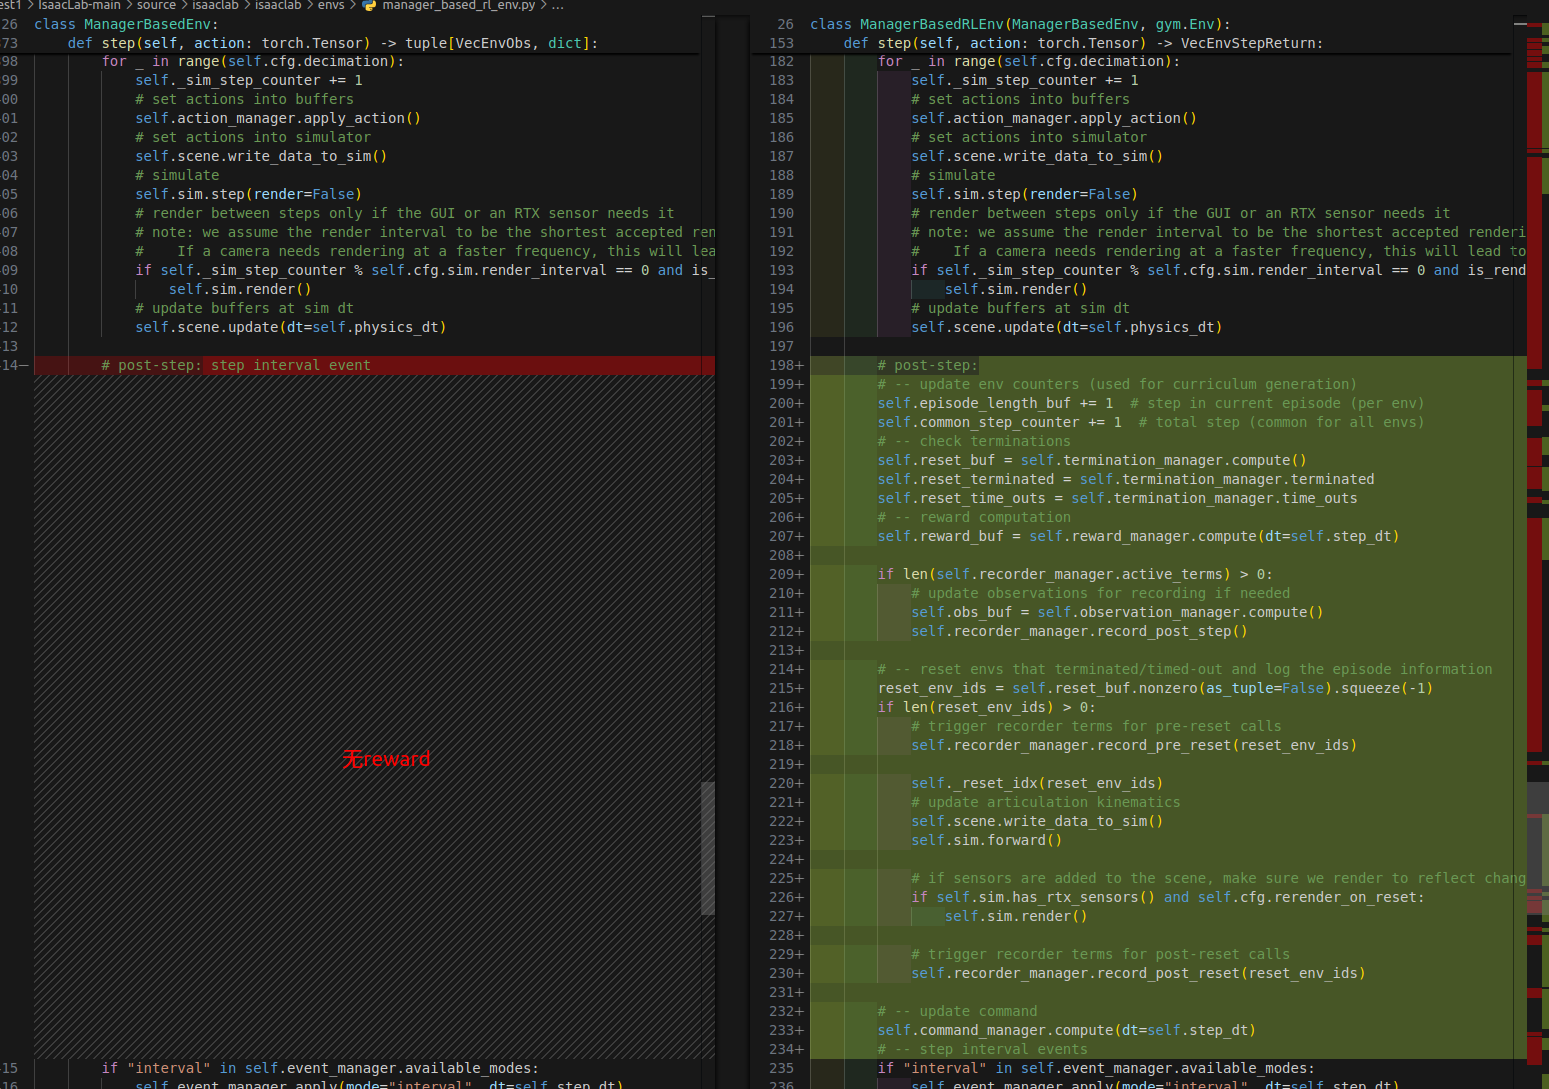
Task: Click the Python file icon in the breadcrumb
Action: click(x=369, y=6)
